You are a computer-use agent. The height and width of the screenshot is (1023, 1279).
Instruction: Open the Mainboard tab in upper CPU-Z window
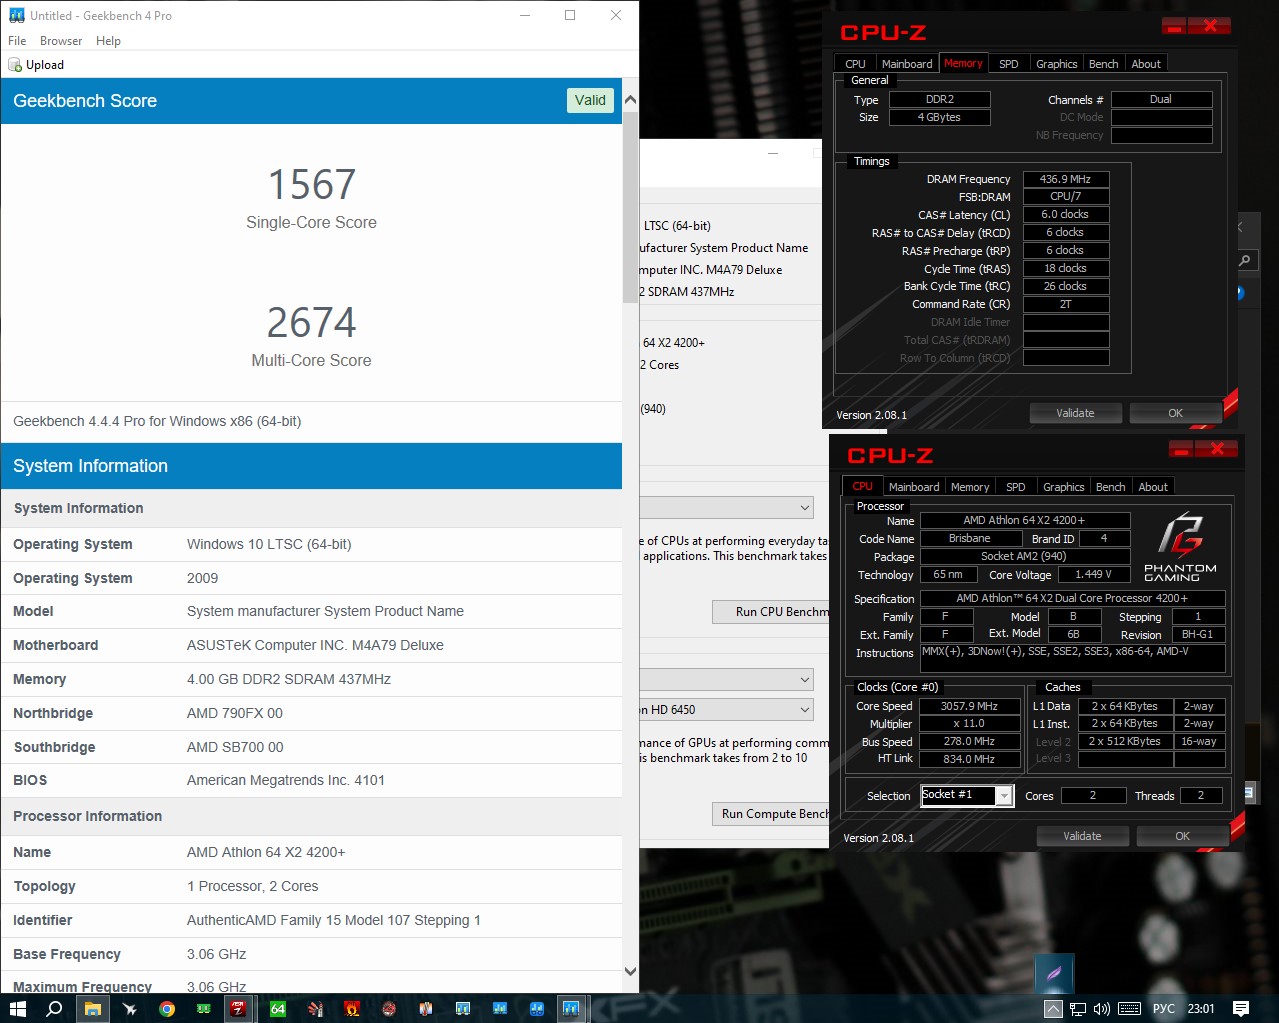coord(907,64)
